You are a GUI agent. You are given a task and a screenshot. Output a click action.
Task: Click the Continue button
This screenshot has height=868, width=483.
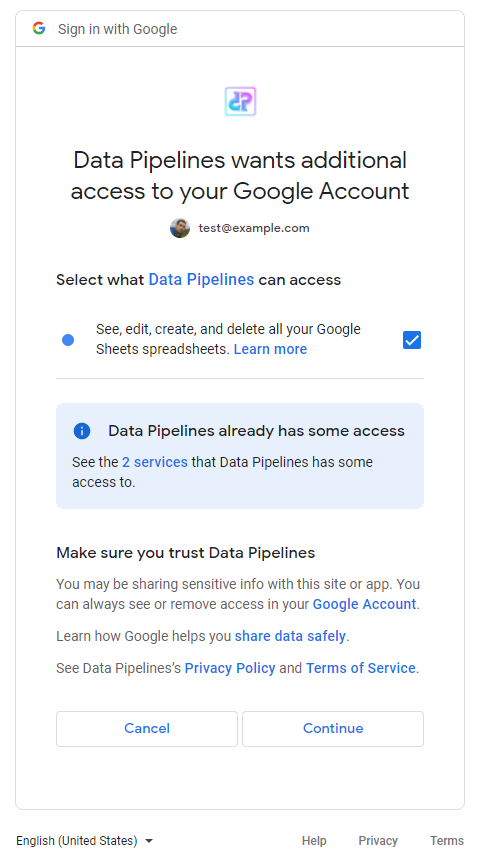[333, 728]
